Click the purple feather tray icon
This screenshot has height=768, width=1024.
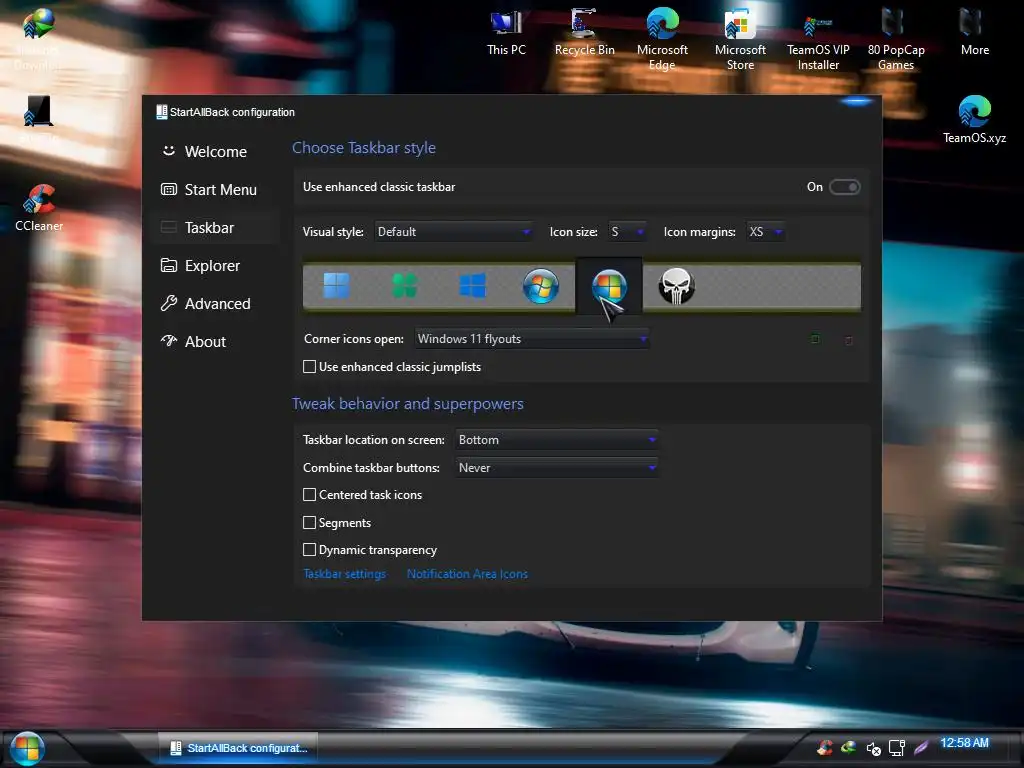[921, 748]
